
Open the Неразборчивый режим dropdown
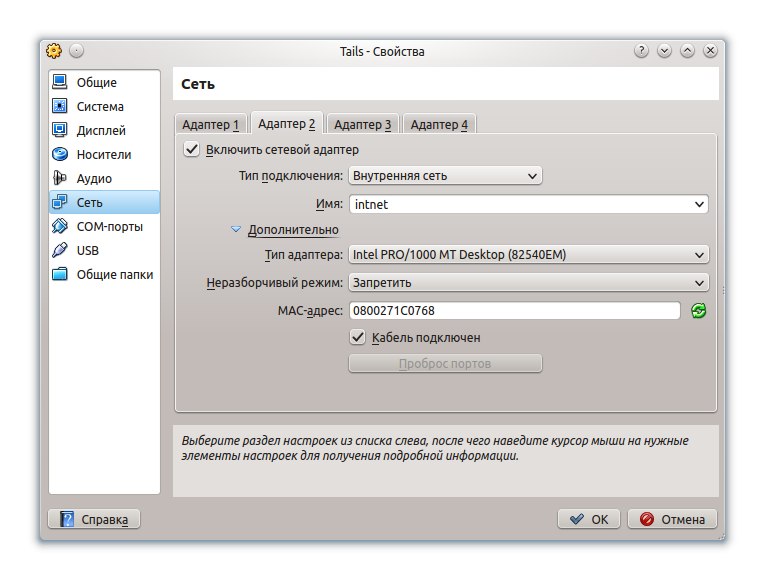pos(528,283)
